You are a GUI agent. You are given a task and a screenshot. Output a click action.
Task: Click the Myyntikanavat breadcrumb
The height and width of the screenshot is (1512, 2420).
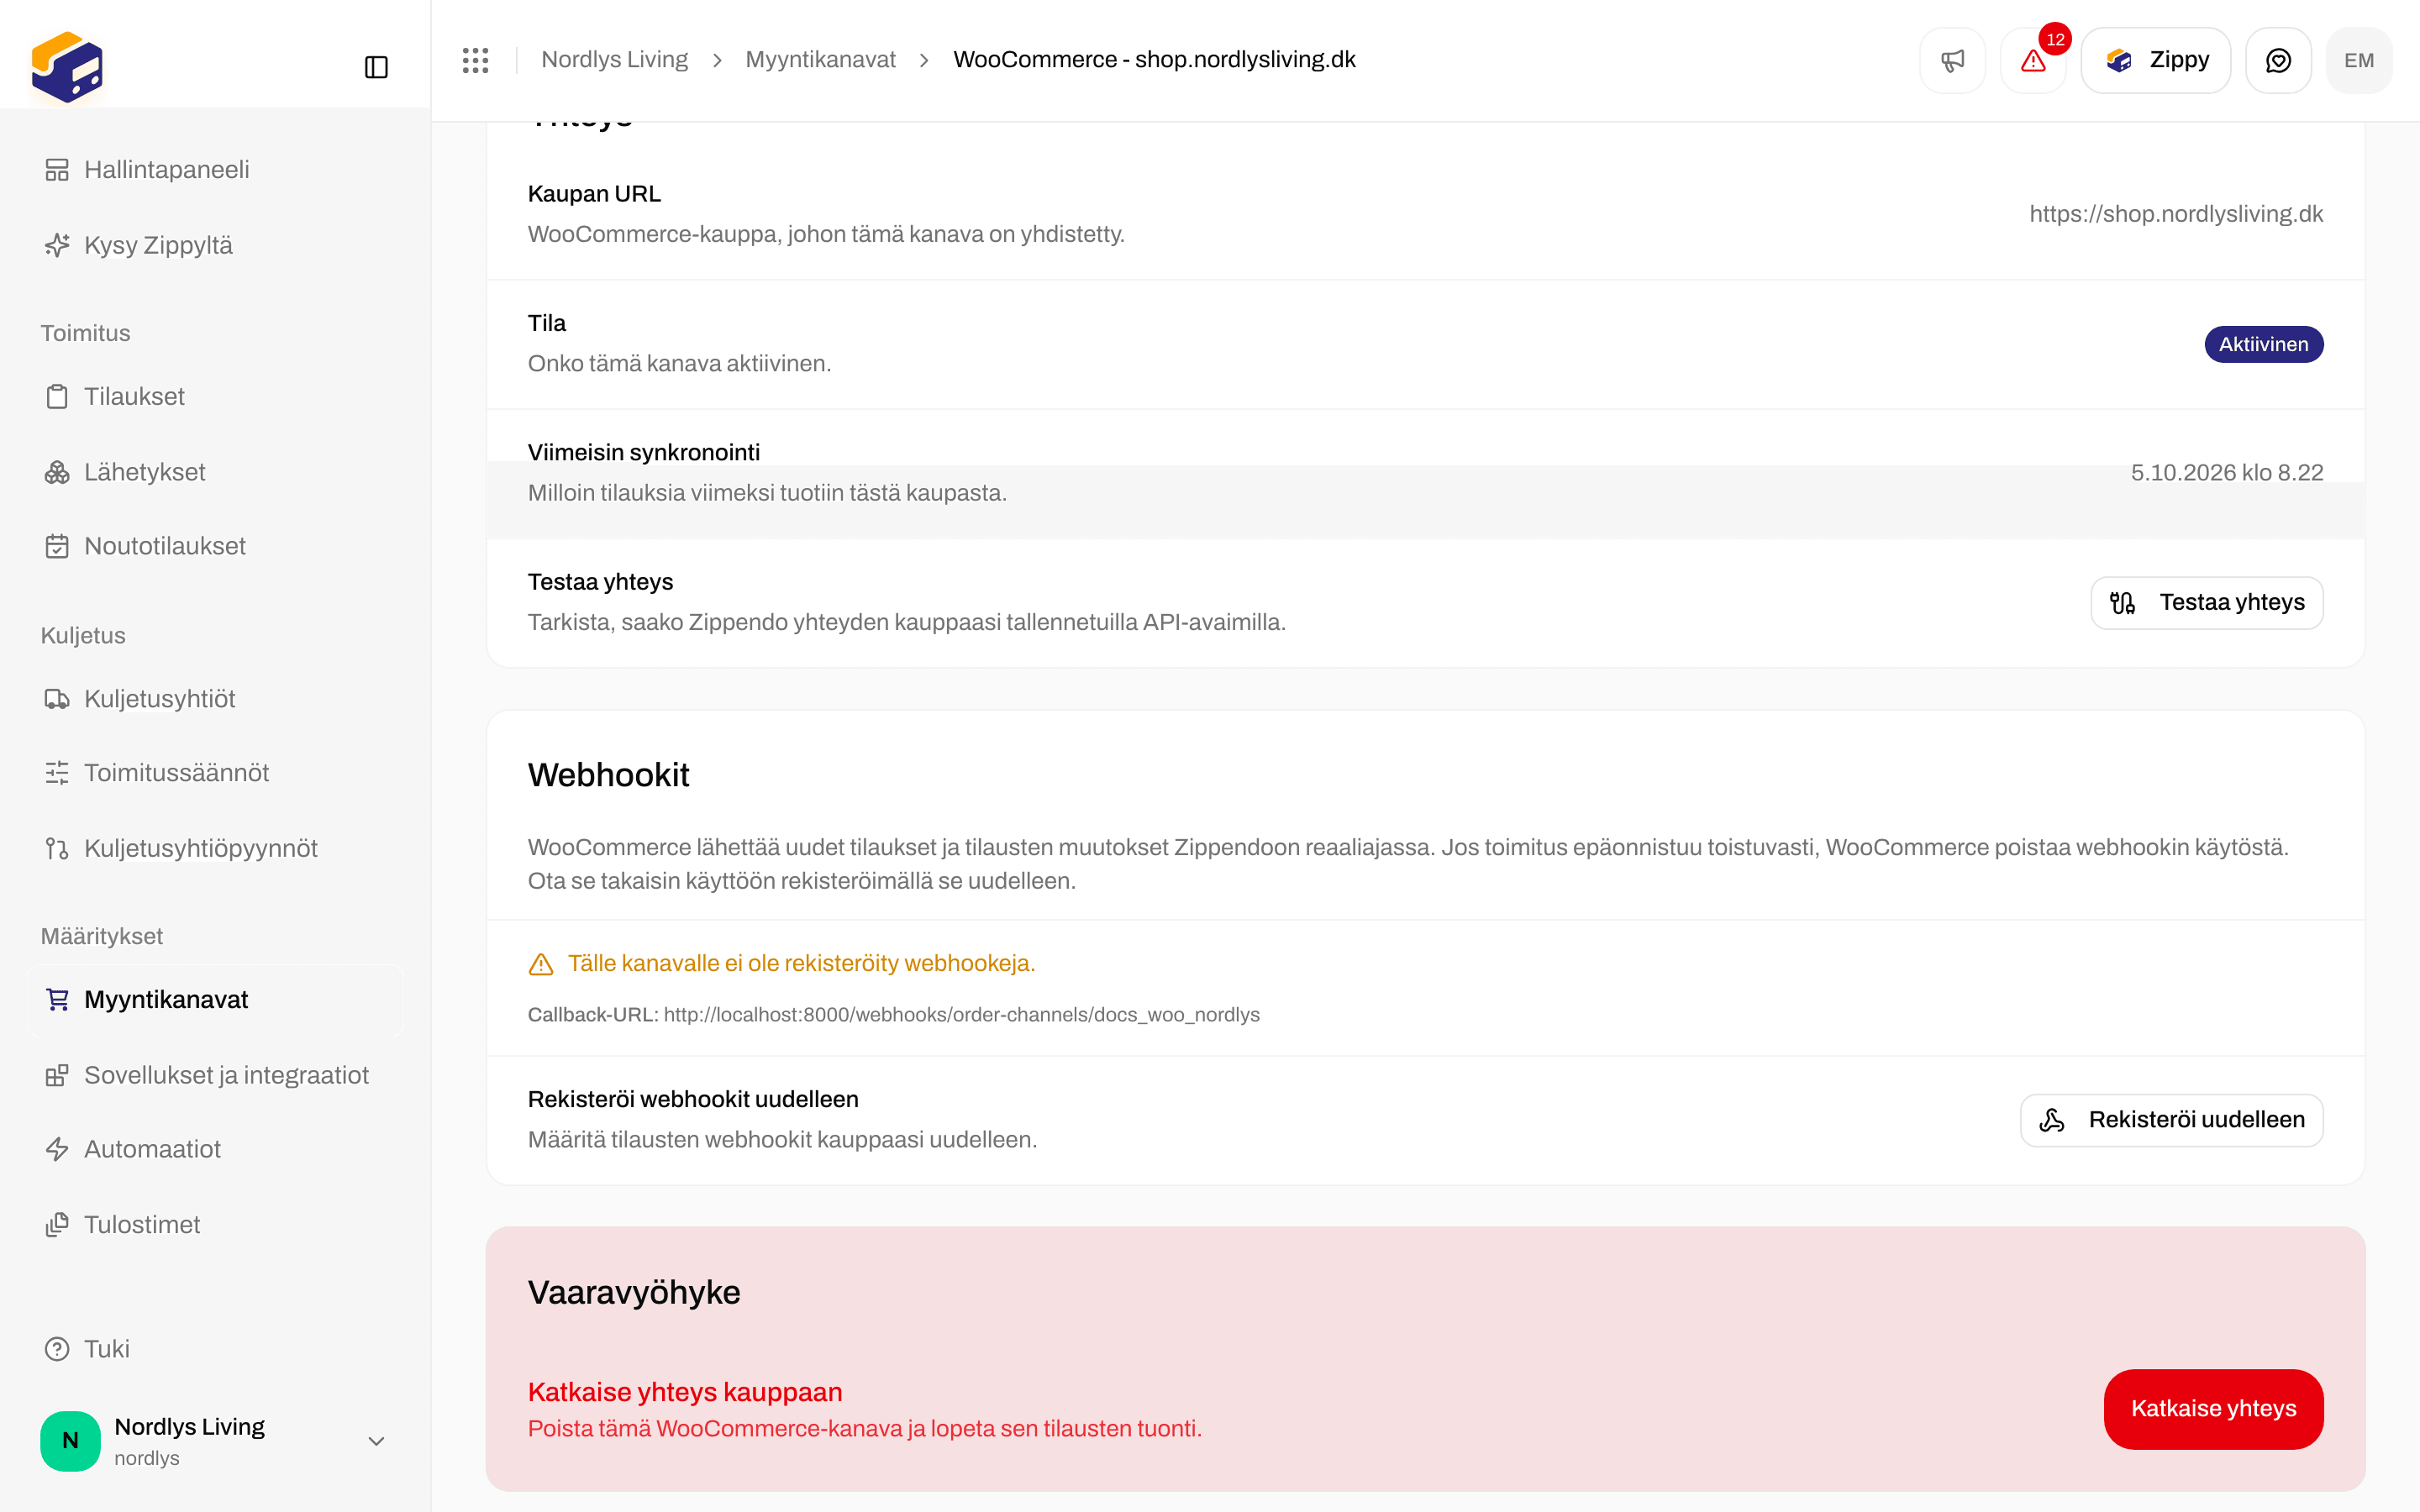coord(820,60)
